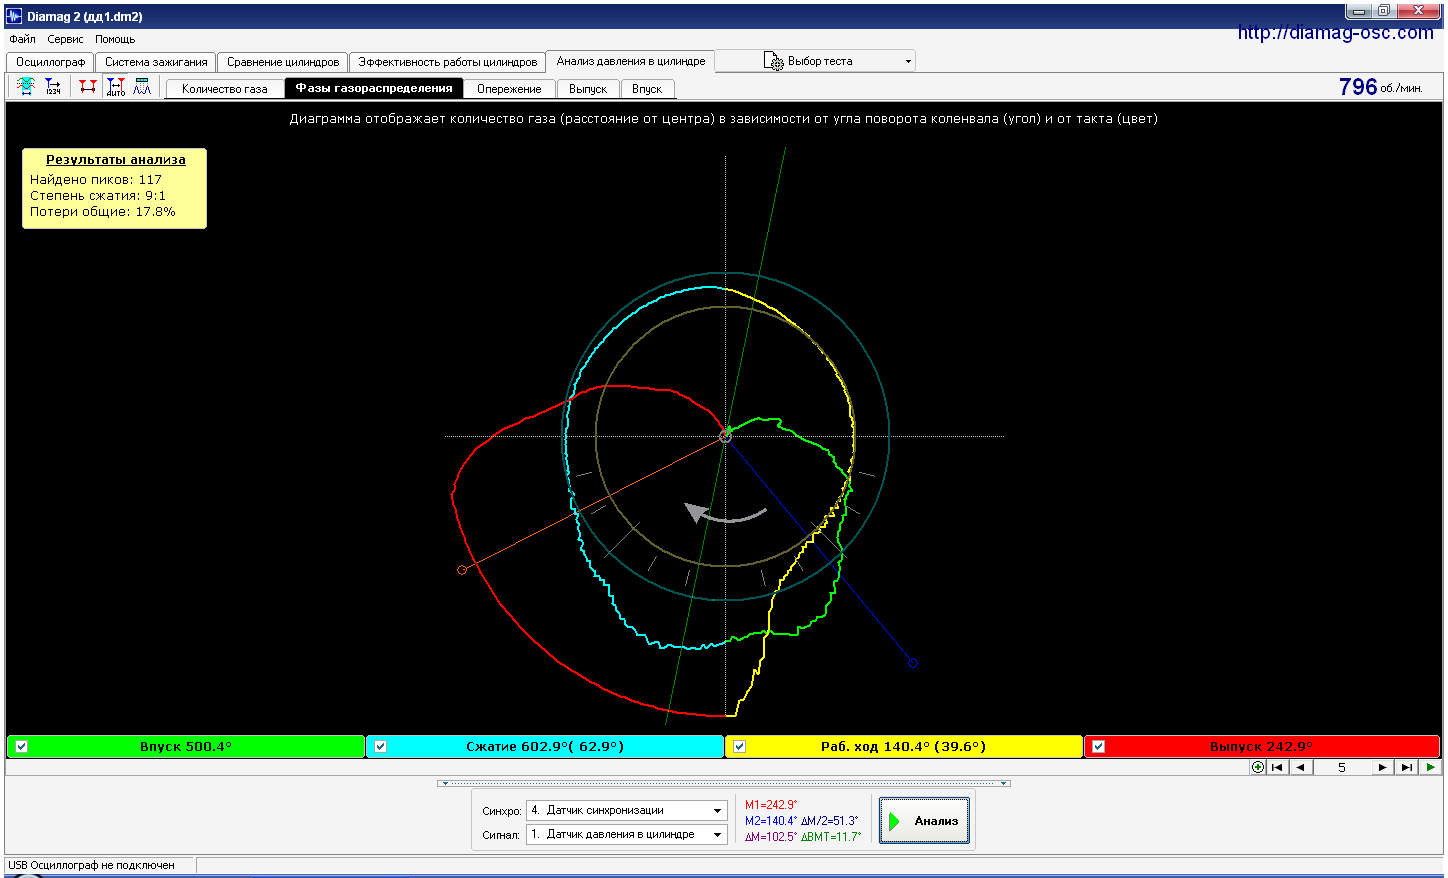The image size is (1448, 878).
Task: Click the green plus add-frame icon
Action: [x=1258, y=767]
